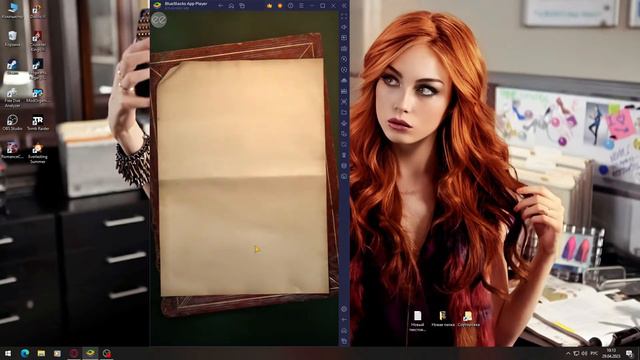Select the ModOrganizer desktop shortcut
This screenshot has width=640, height=360.
[x=37, y=95]
